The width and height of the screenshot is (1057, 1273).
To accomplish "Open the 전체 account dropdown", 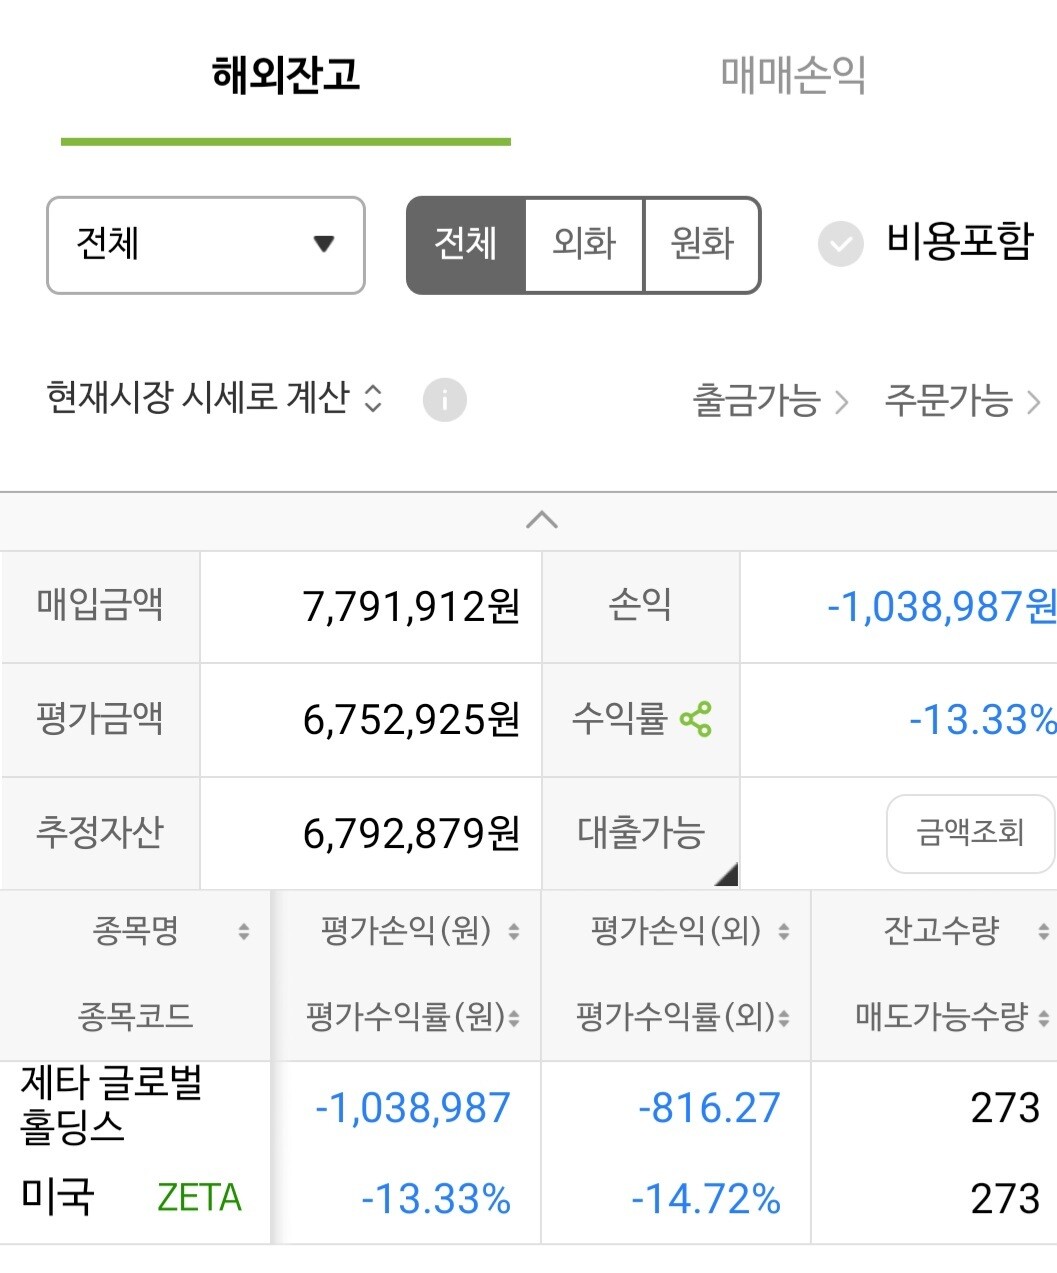I will coord(206,245).
